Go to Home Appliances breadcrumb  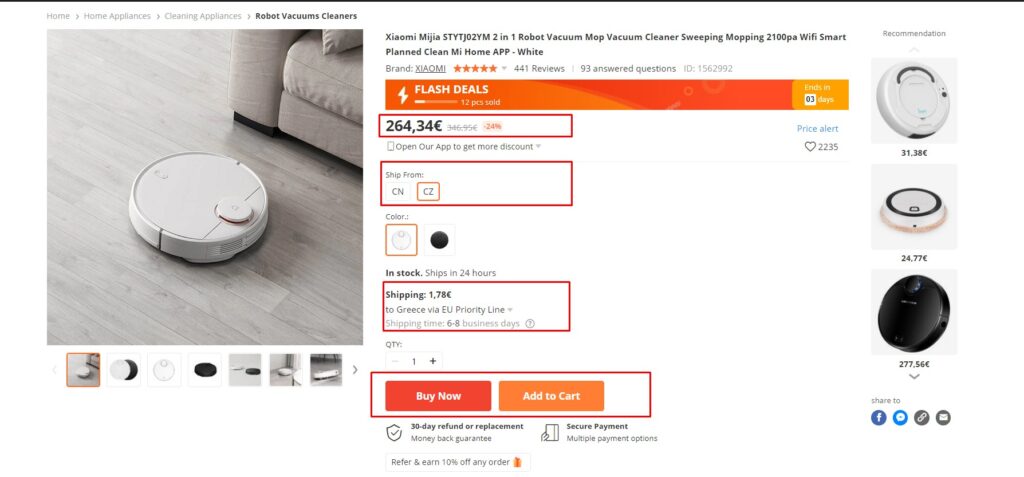click(117, 16)
